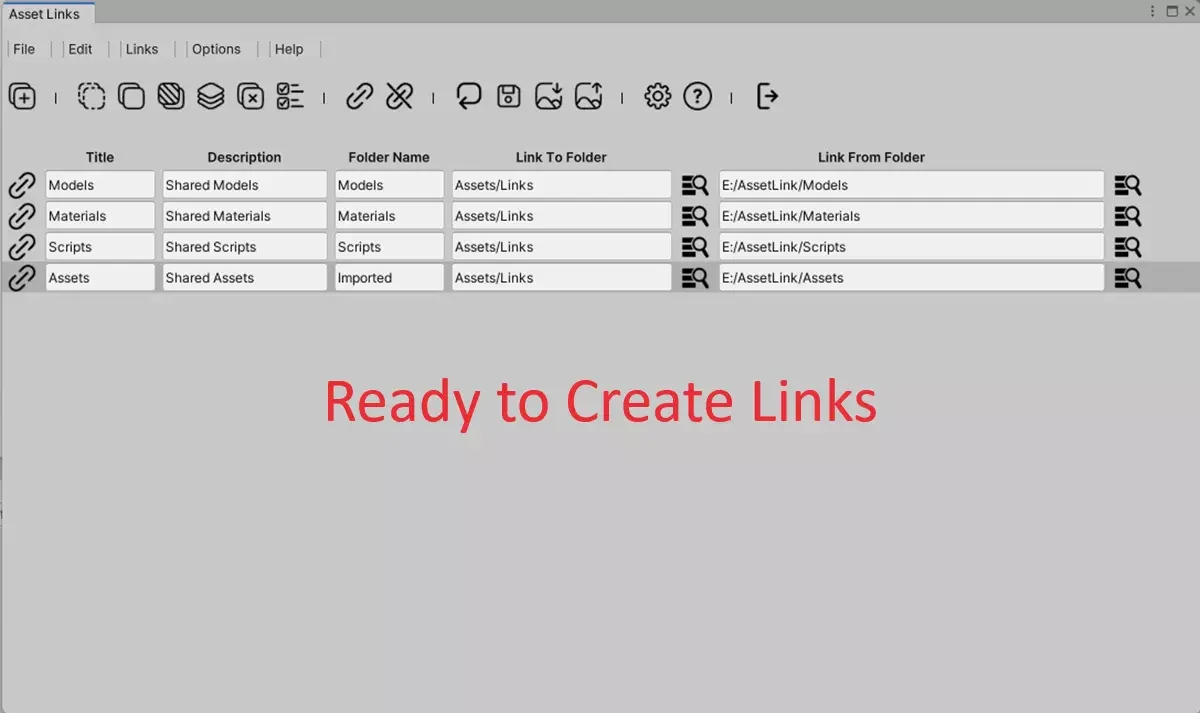Click the picture with up-arrow icon
This screenshot has height=713, width=1200.
pos(588,96)
